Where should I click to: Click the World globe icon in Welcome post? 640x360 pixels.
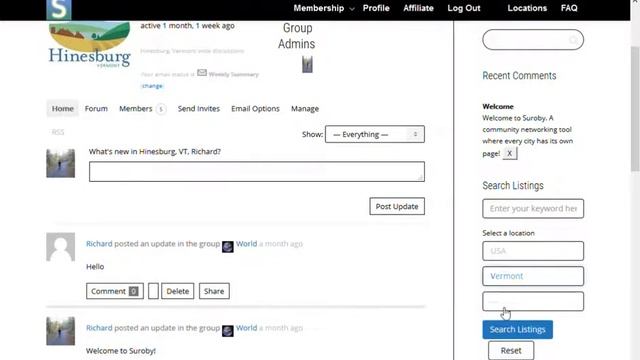[x=228, y=331]
